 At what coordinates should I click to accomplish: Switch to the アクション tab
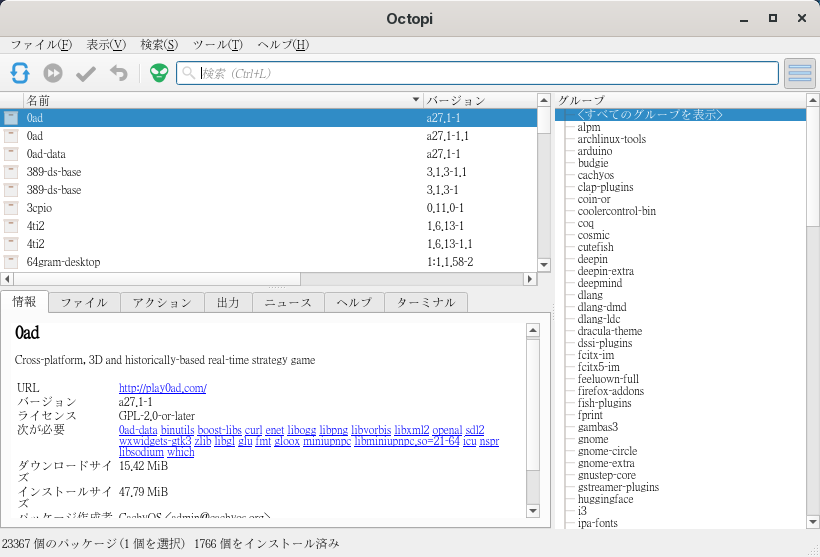click(x=162, y=303)
